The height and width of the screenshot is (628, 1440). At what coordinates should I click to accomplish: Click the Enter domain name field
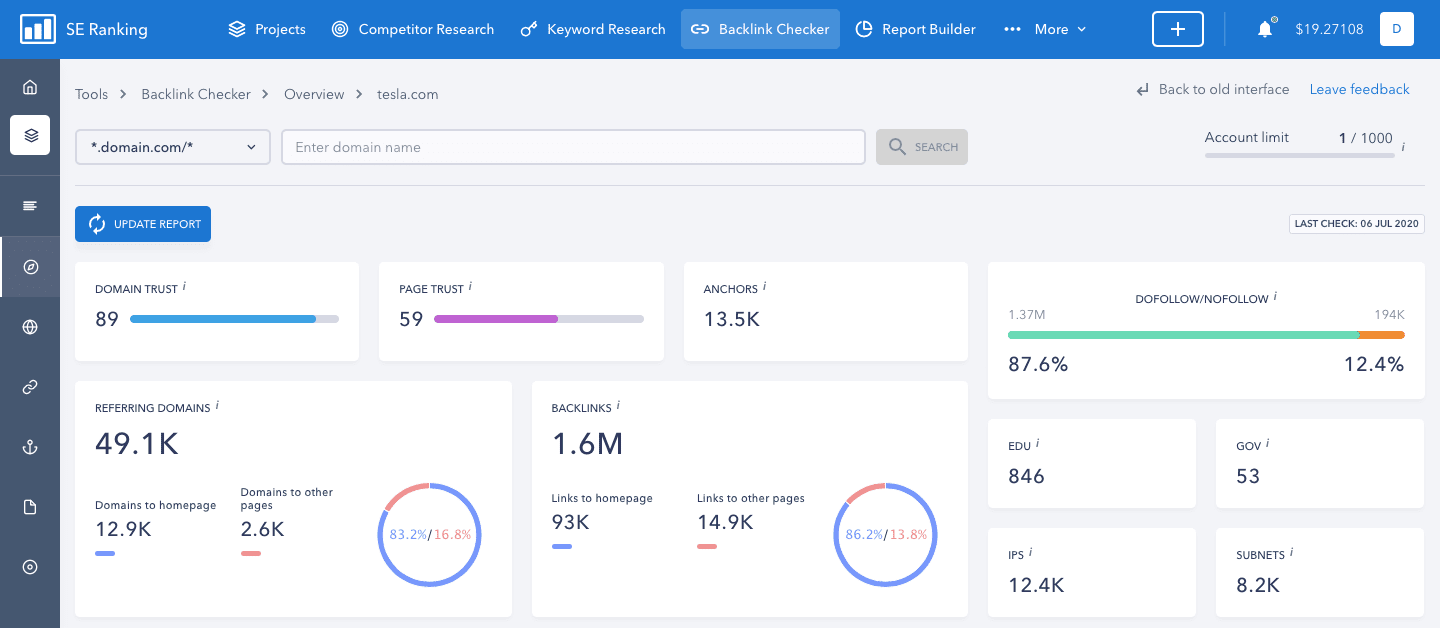pyautogui.click(x=573, y=147)
